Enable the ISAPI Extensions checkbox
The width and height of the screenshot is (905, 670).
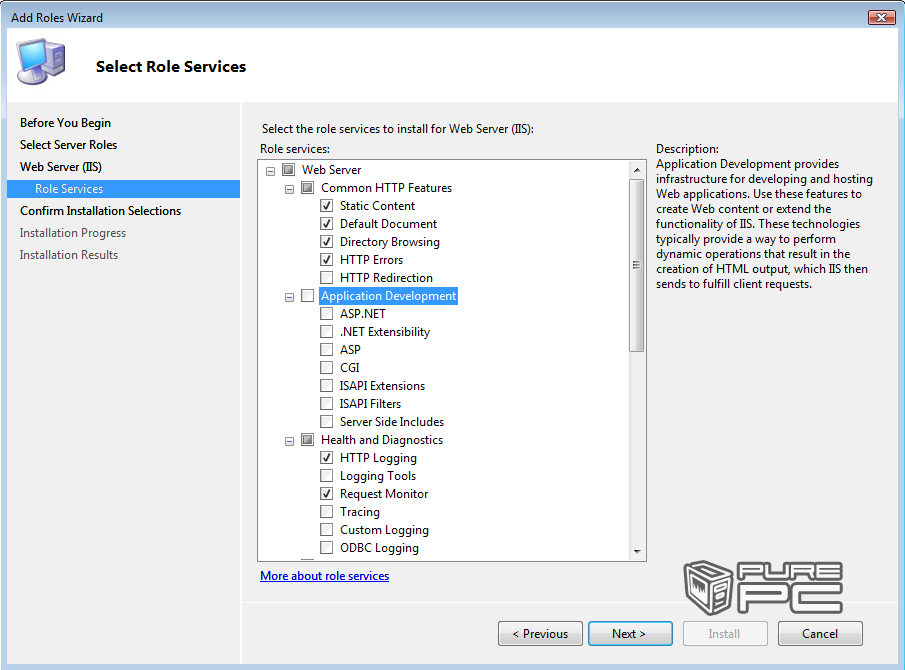pos(327,385)
